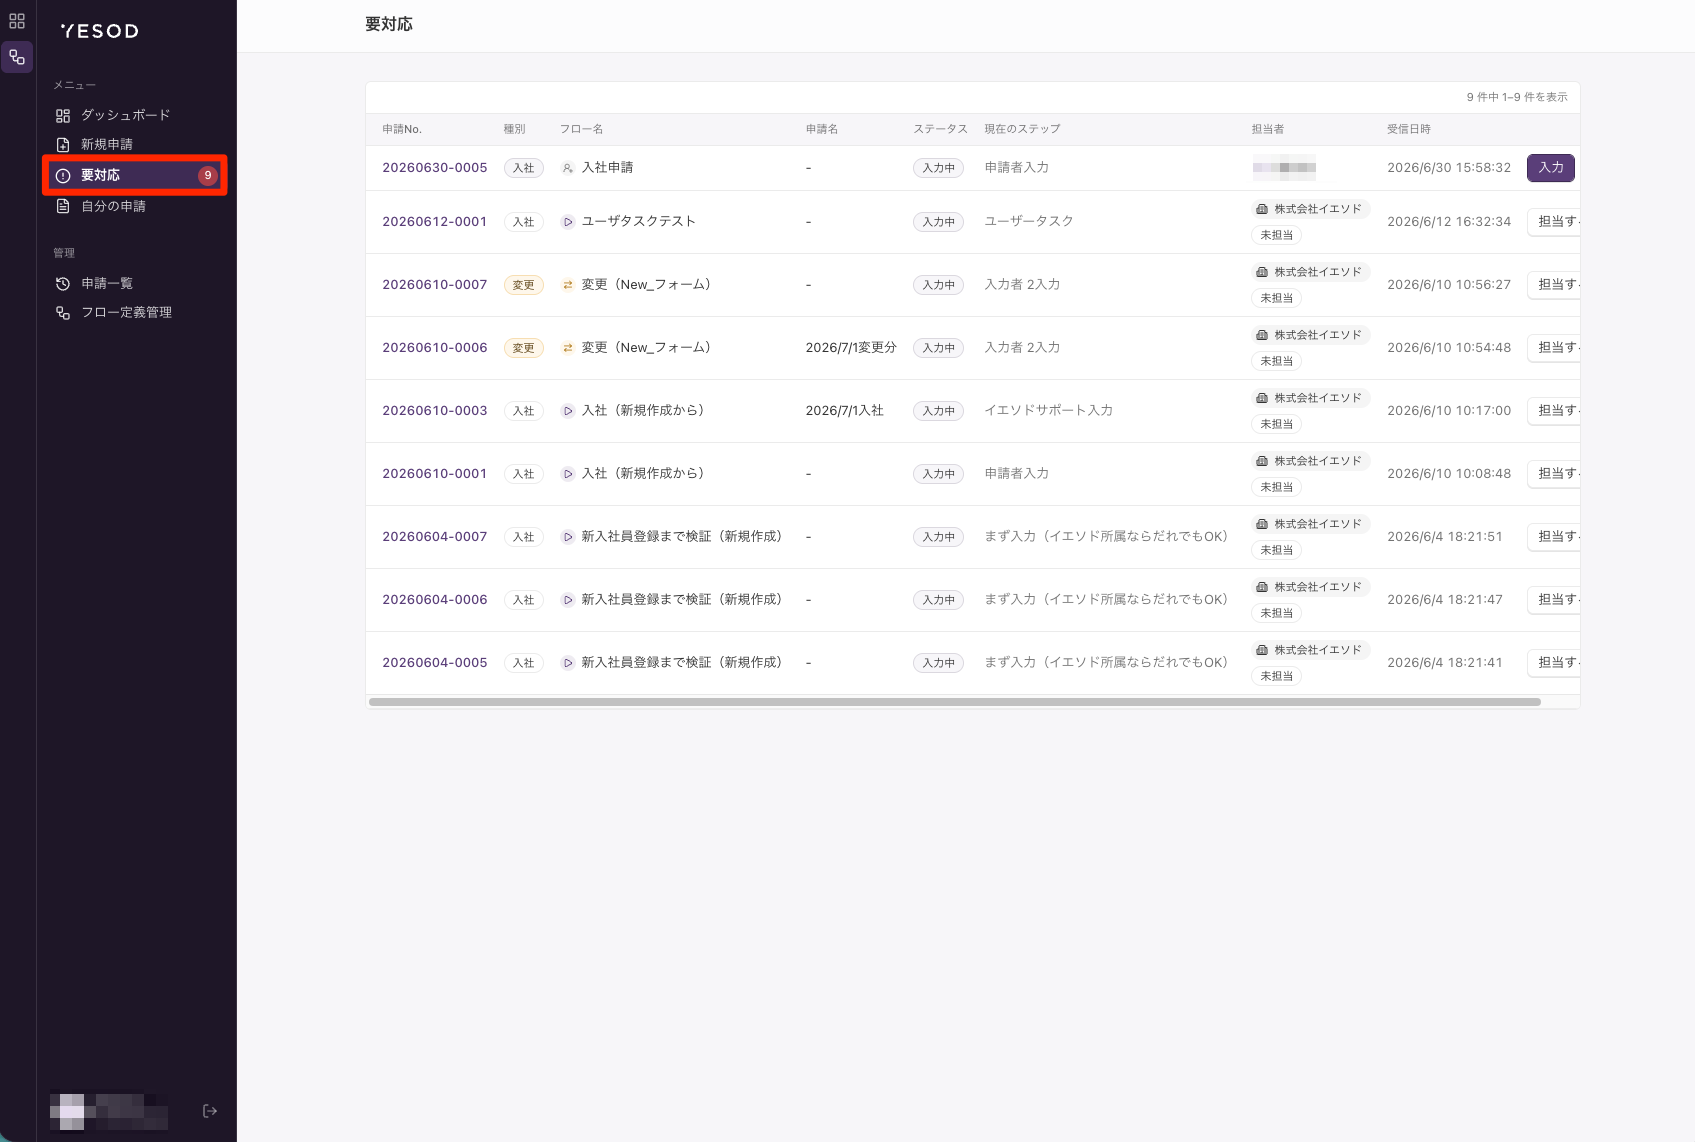Click the ダッシュボード grid icon
The image size is (1695, 1142).
pyautogui.click(x=63, y=116)
